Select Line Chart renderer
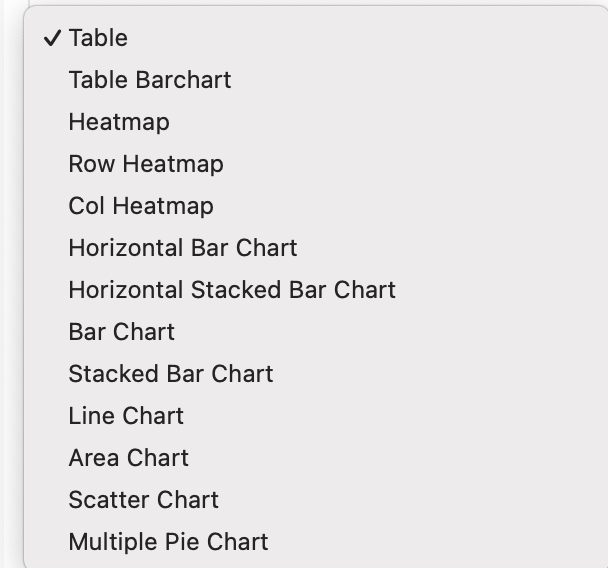608x568 pixels. click(x=126, y=416)
